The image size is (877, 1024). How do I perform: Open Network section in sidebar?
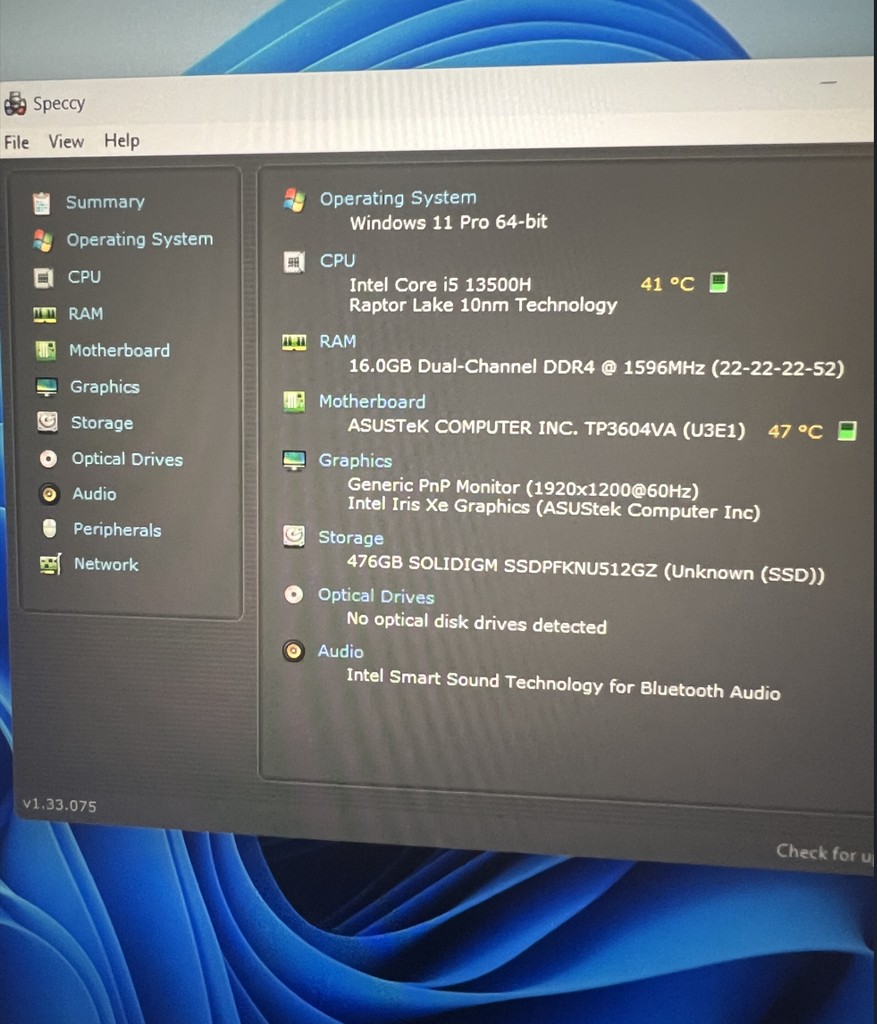[106, 564]
